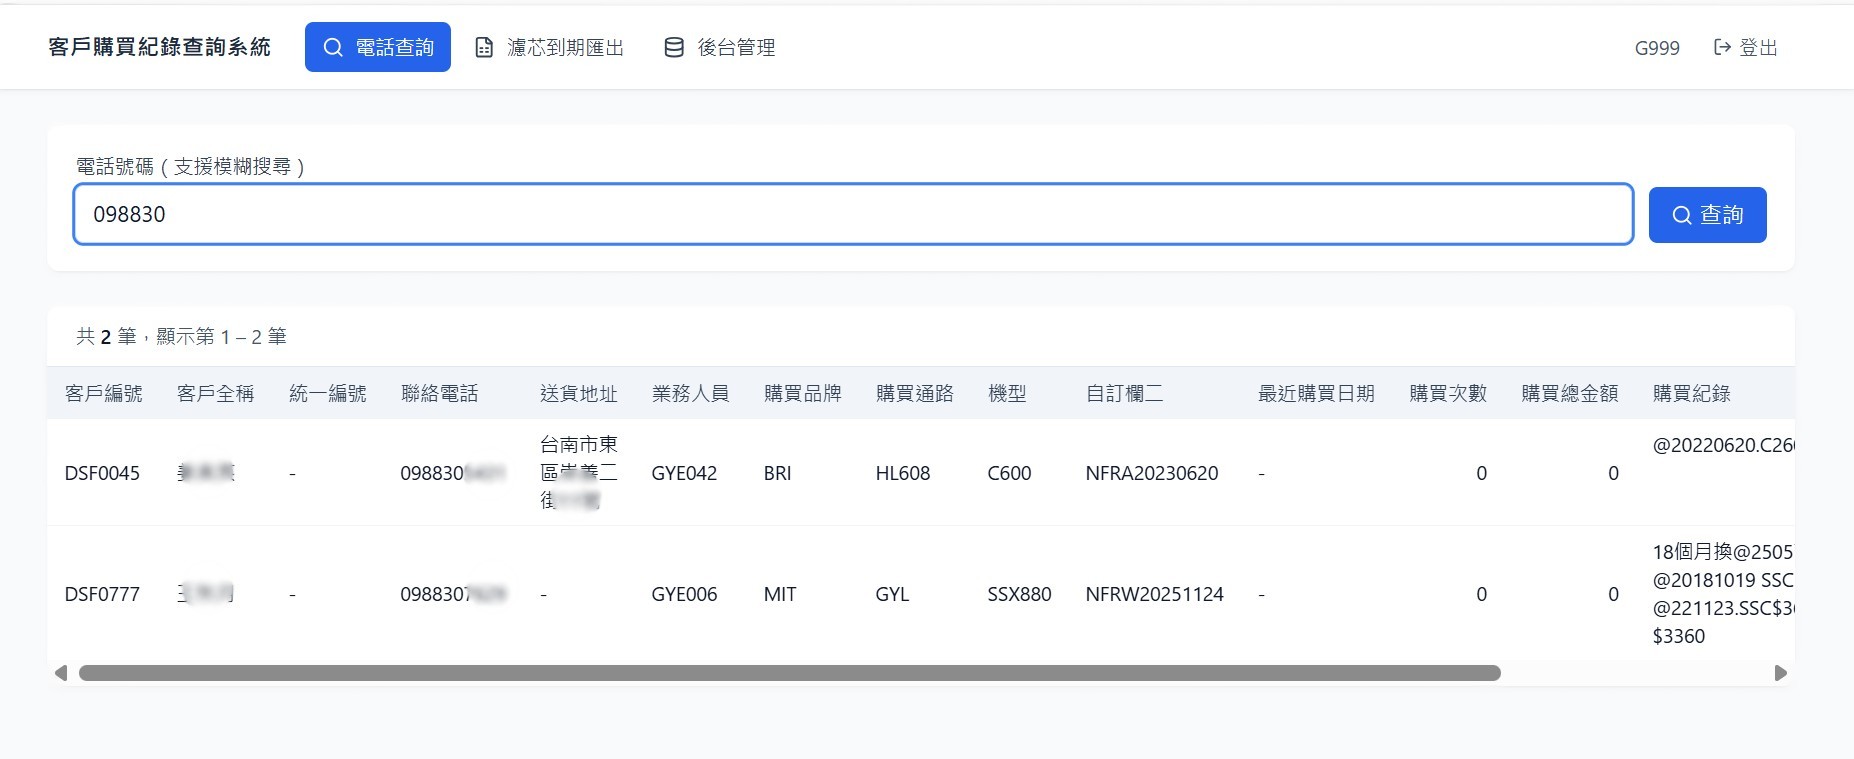Click the 自訂欄二 column header

click(1125, 393)
